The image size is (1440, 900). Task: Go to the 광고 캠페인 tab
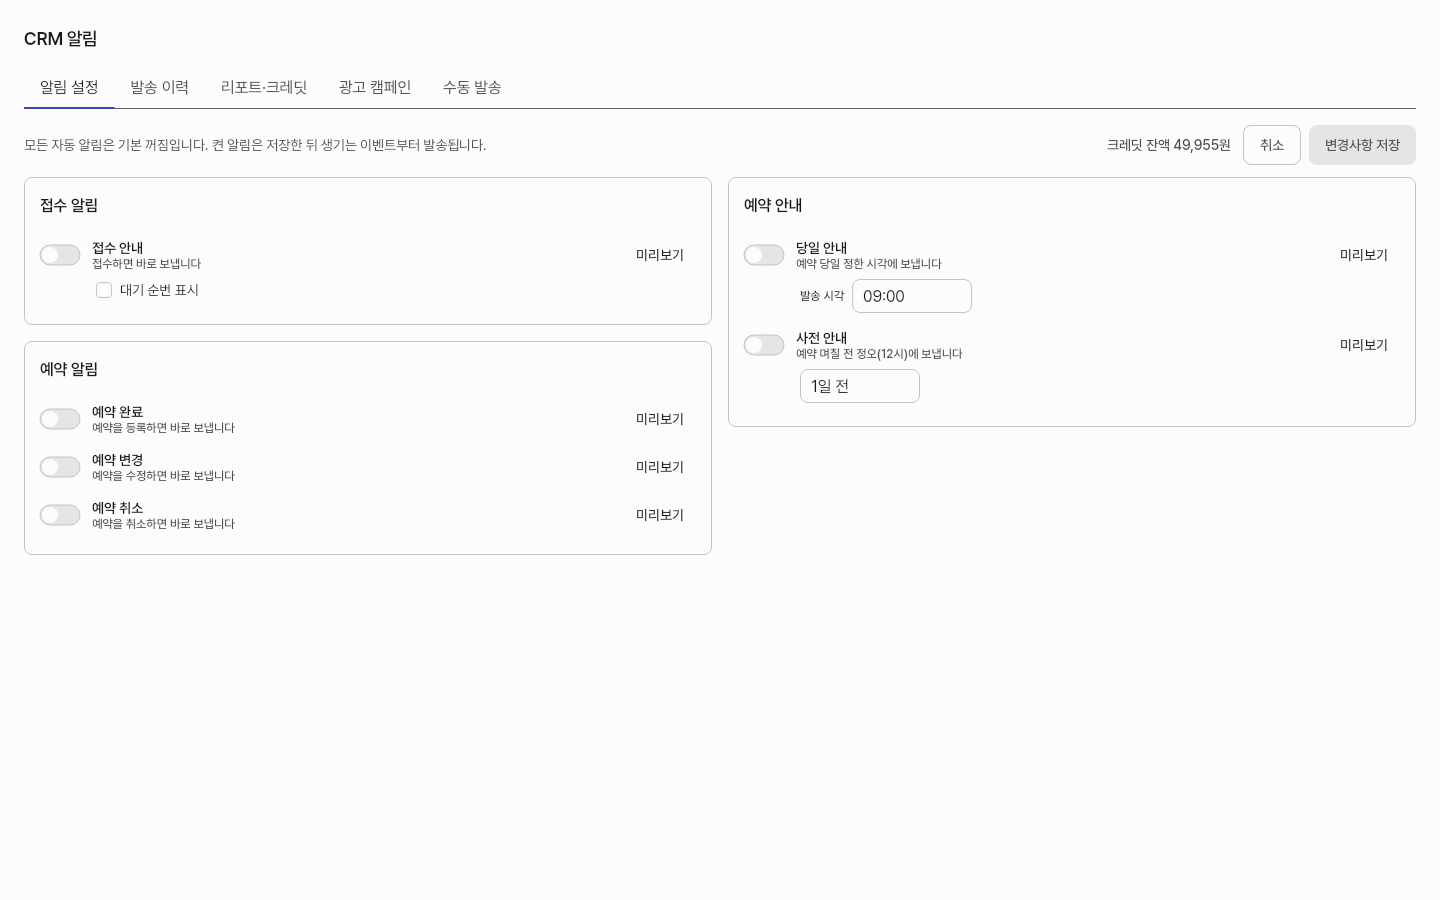[375, 87]
